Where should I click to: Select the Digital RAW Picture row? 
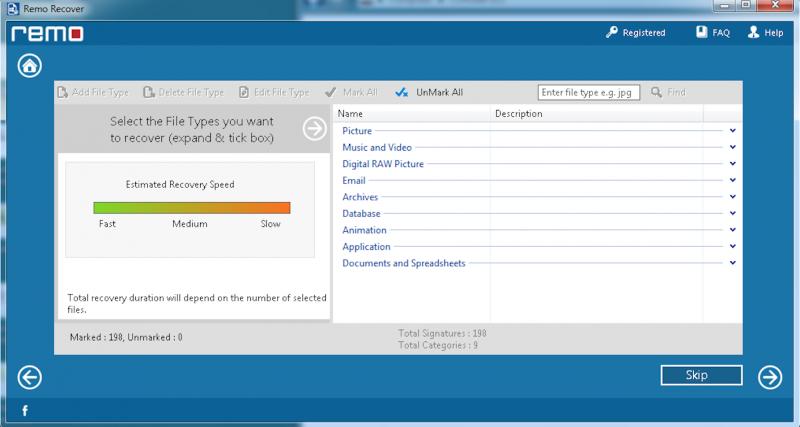tap(537, 164)
